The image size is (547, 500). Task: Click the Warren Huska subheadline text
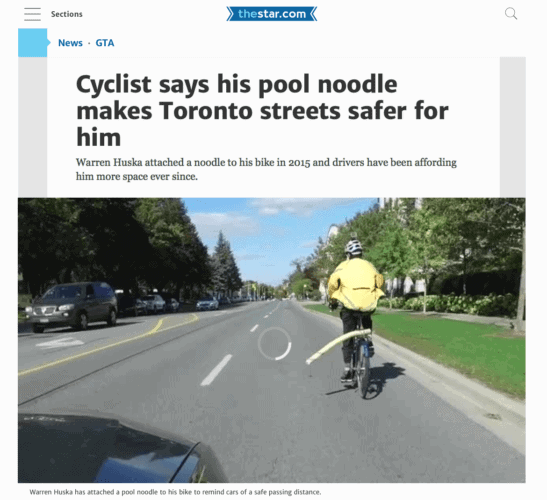pyautogui.click(x=266, y=169)
